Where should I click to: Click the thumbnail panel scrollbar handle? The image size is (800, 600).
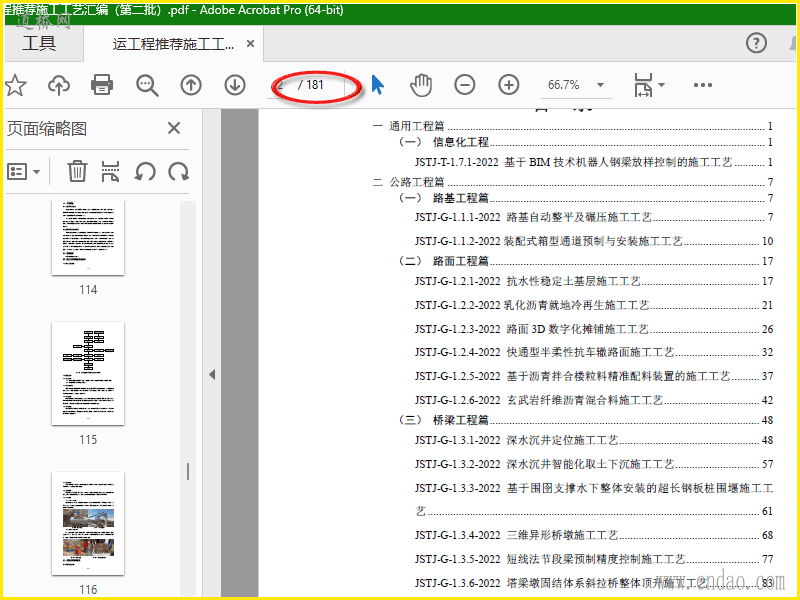188,471
